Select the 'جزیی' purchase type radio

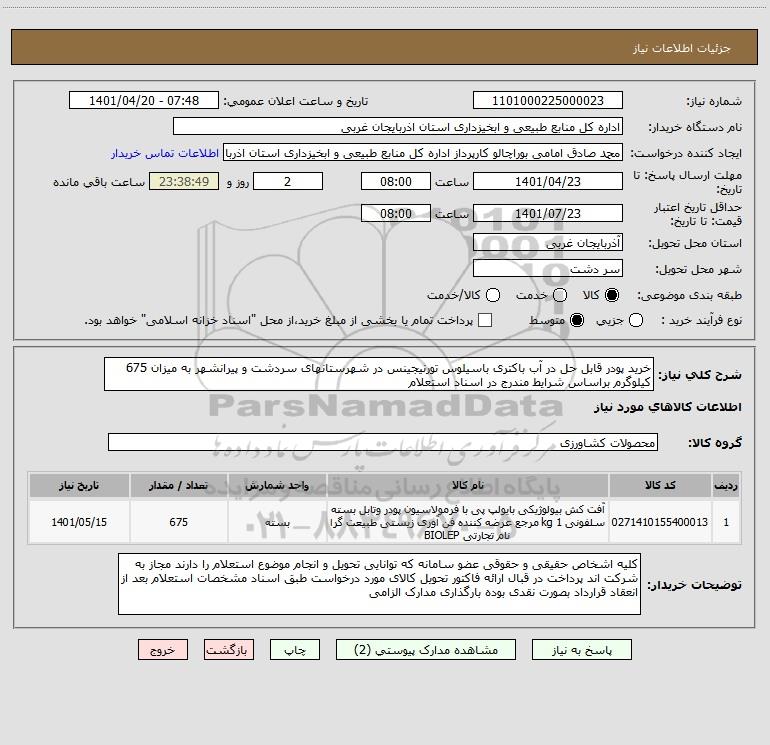click(636, 320)
